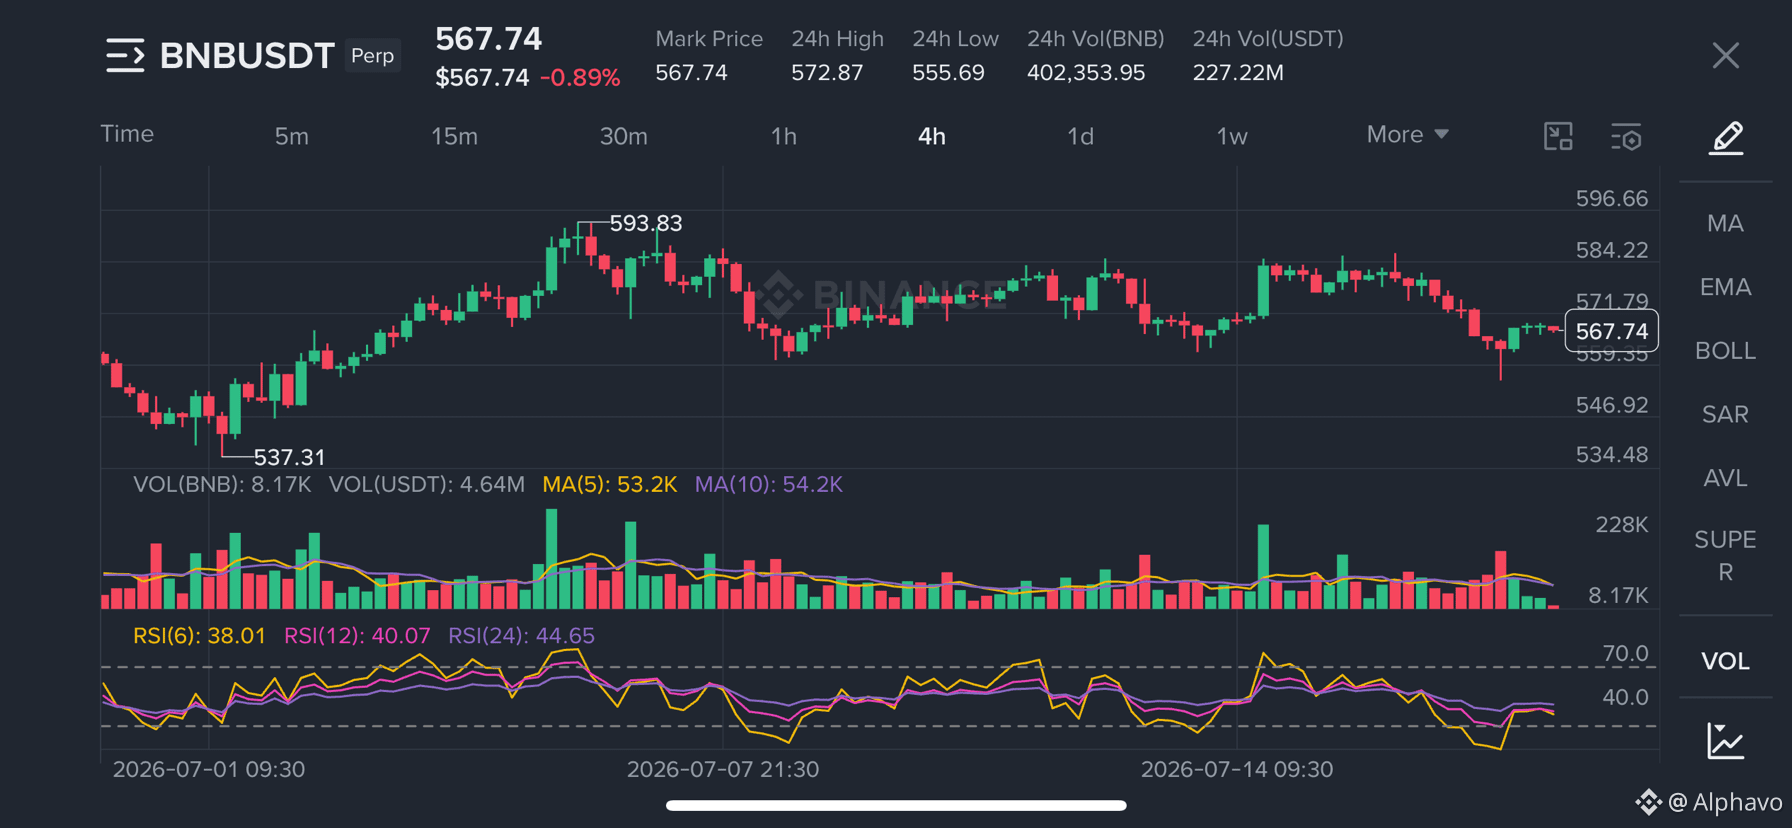Tap the 2026-07-01 09:30 time axis label
This screenshot has width=1792, height=828.
[x=209, y=769]
